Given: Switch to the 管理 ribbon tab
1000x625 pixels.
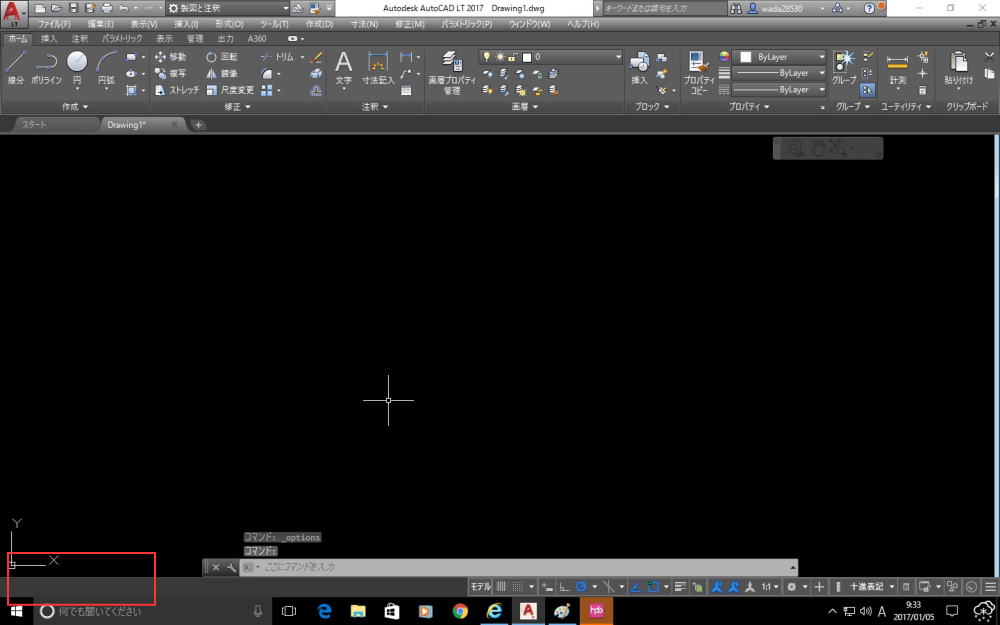Looking at the screenshot, I should (x=195, y=39).
